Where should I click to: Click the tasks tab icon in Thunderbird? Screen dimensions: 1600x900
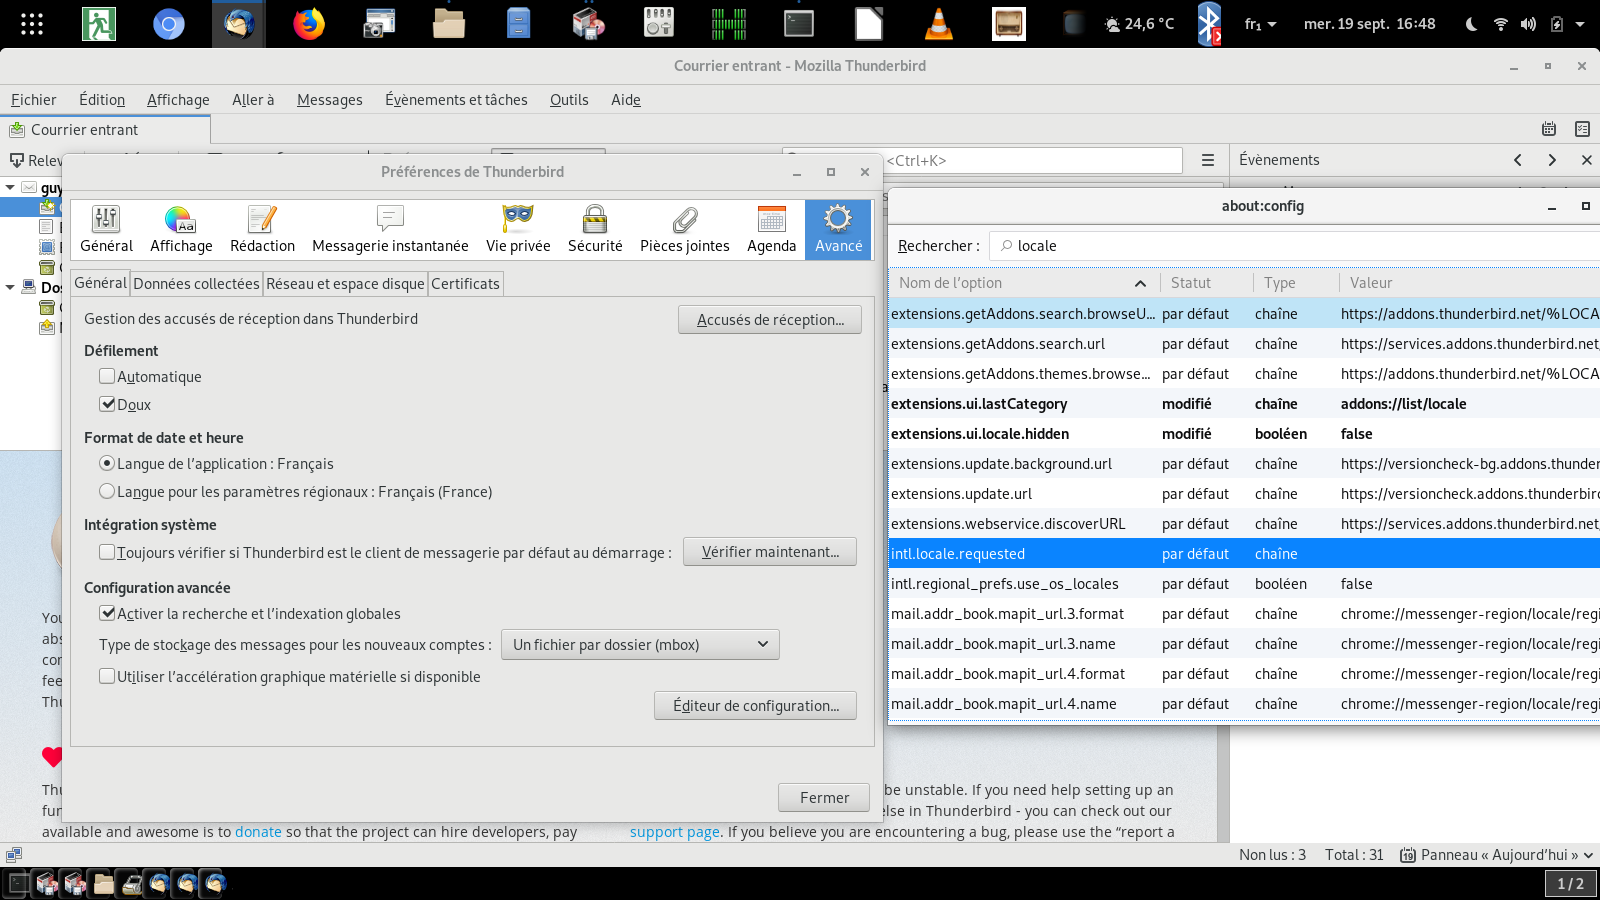[x=1582, y=129]
